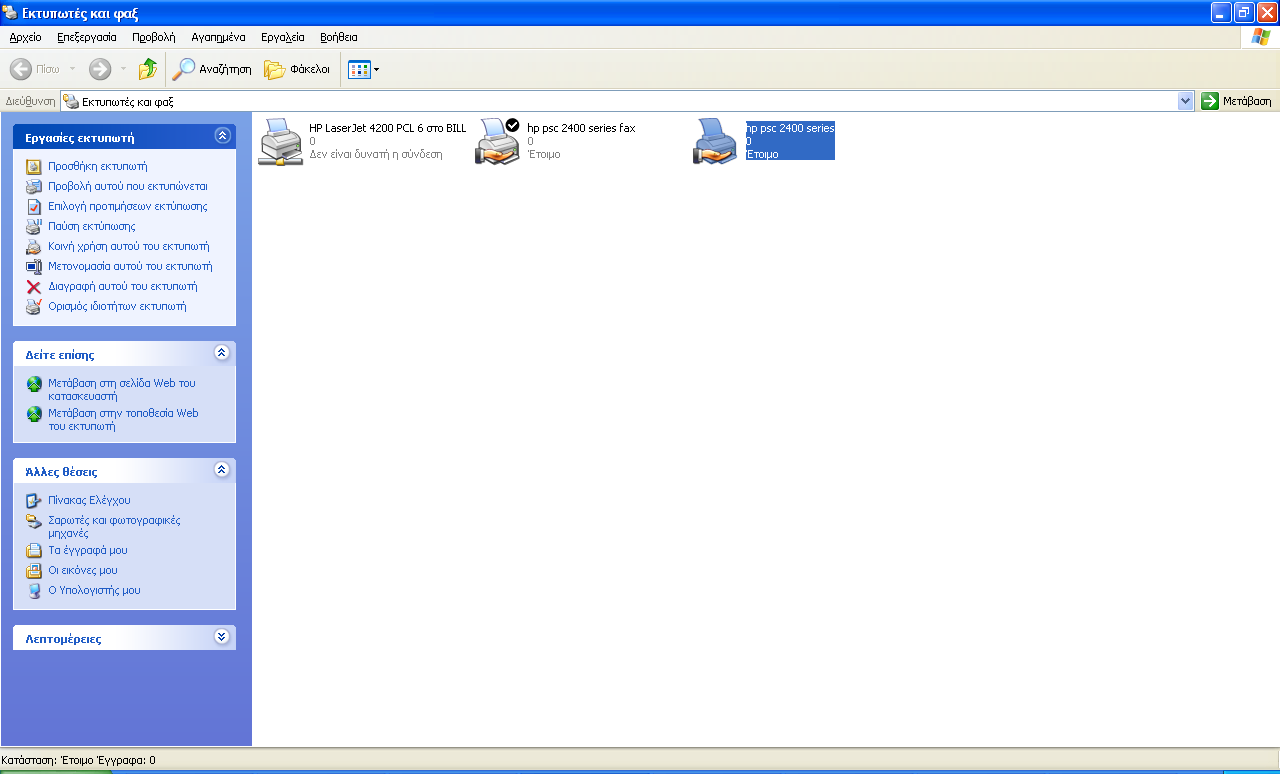Click the Back arrow icon (Πίσω)
Viewport: 1280px width, 774px height.
pyautogui.click(x=21, y=69)
